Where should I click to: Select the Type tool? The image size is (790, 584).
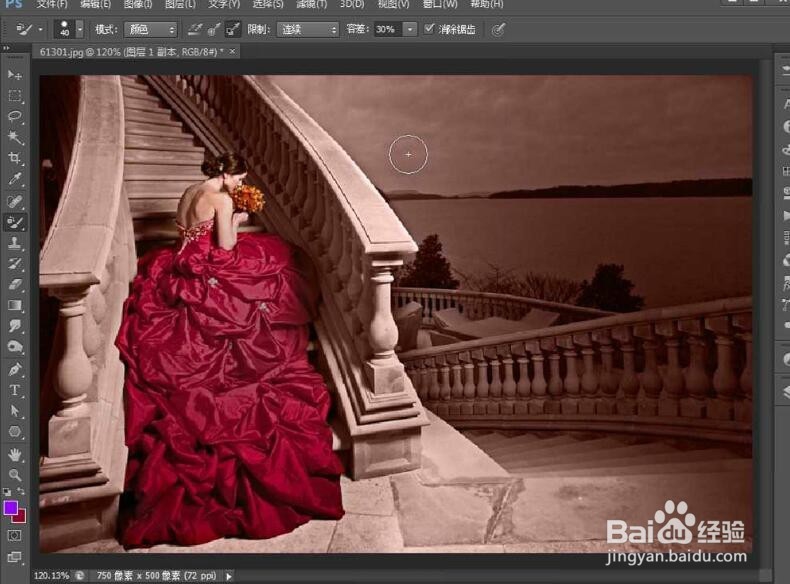(x=15, y=391)
